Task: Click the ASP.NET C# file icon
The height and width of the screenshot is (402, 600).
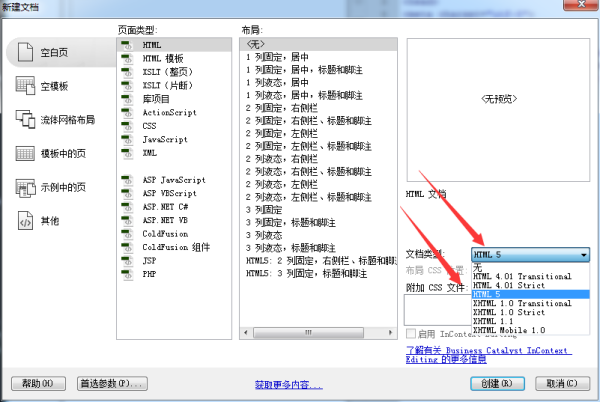Action: click(127, 207)
